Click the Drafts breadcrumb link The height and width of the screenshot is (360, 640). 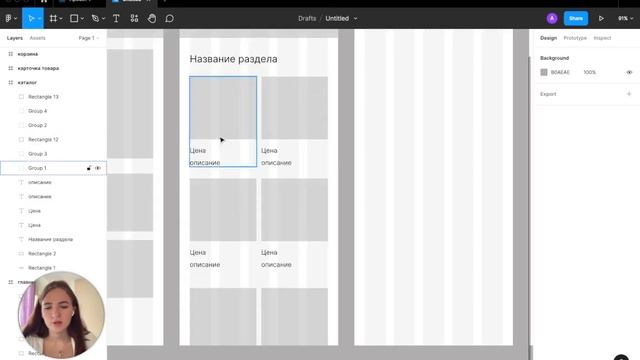[307, 18]
